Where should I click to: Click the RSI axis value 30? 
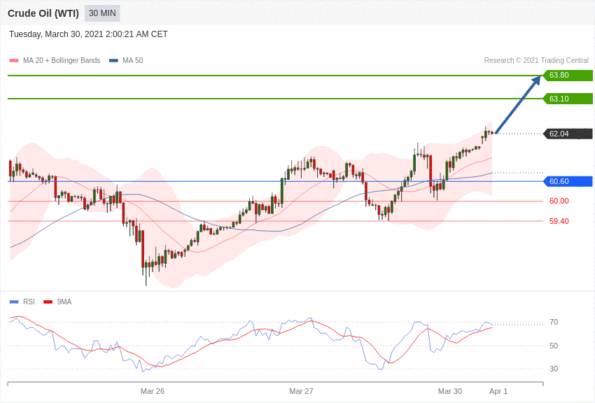(x=554, y=369)
